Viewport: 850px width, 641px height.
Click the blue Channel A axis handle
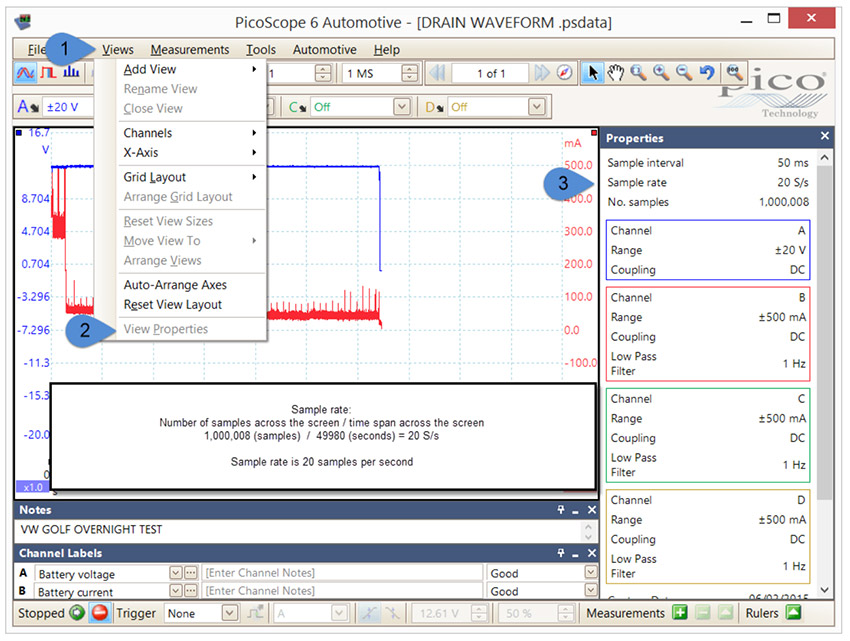(x=19, y=132)
